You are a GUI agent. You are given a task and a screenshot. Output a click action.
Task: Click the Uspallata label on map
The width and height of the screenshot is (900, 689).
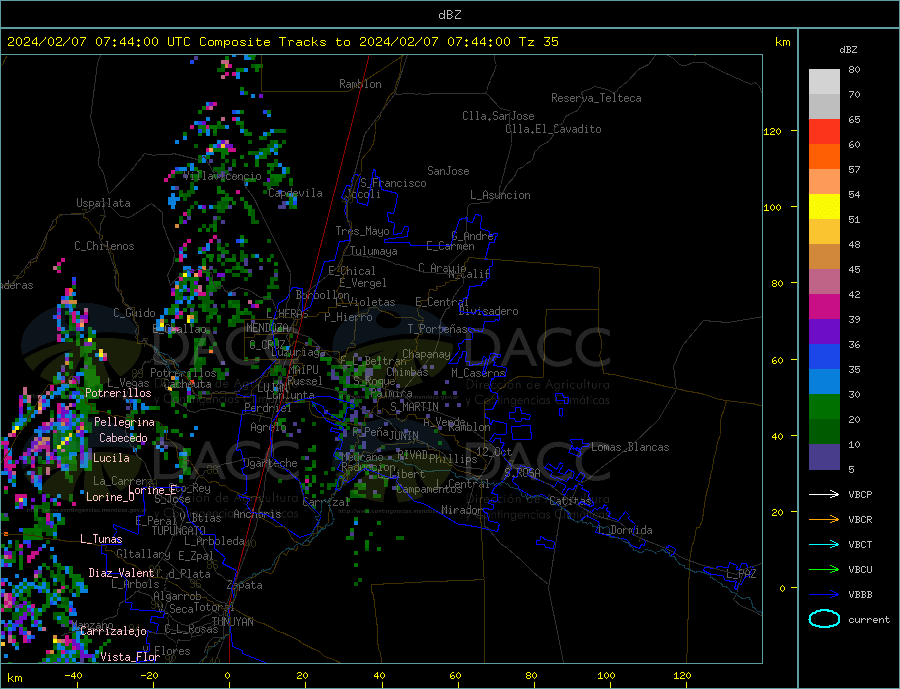tap(103, 203)
